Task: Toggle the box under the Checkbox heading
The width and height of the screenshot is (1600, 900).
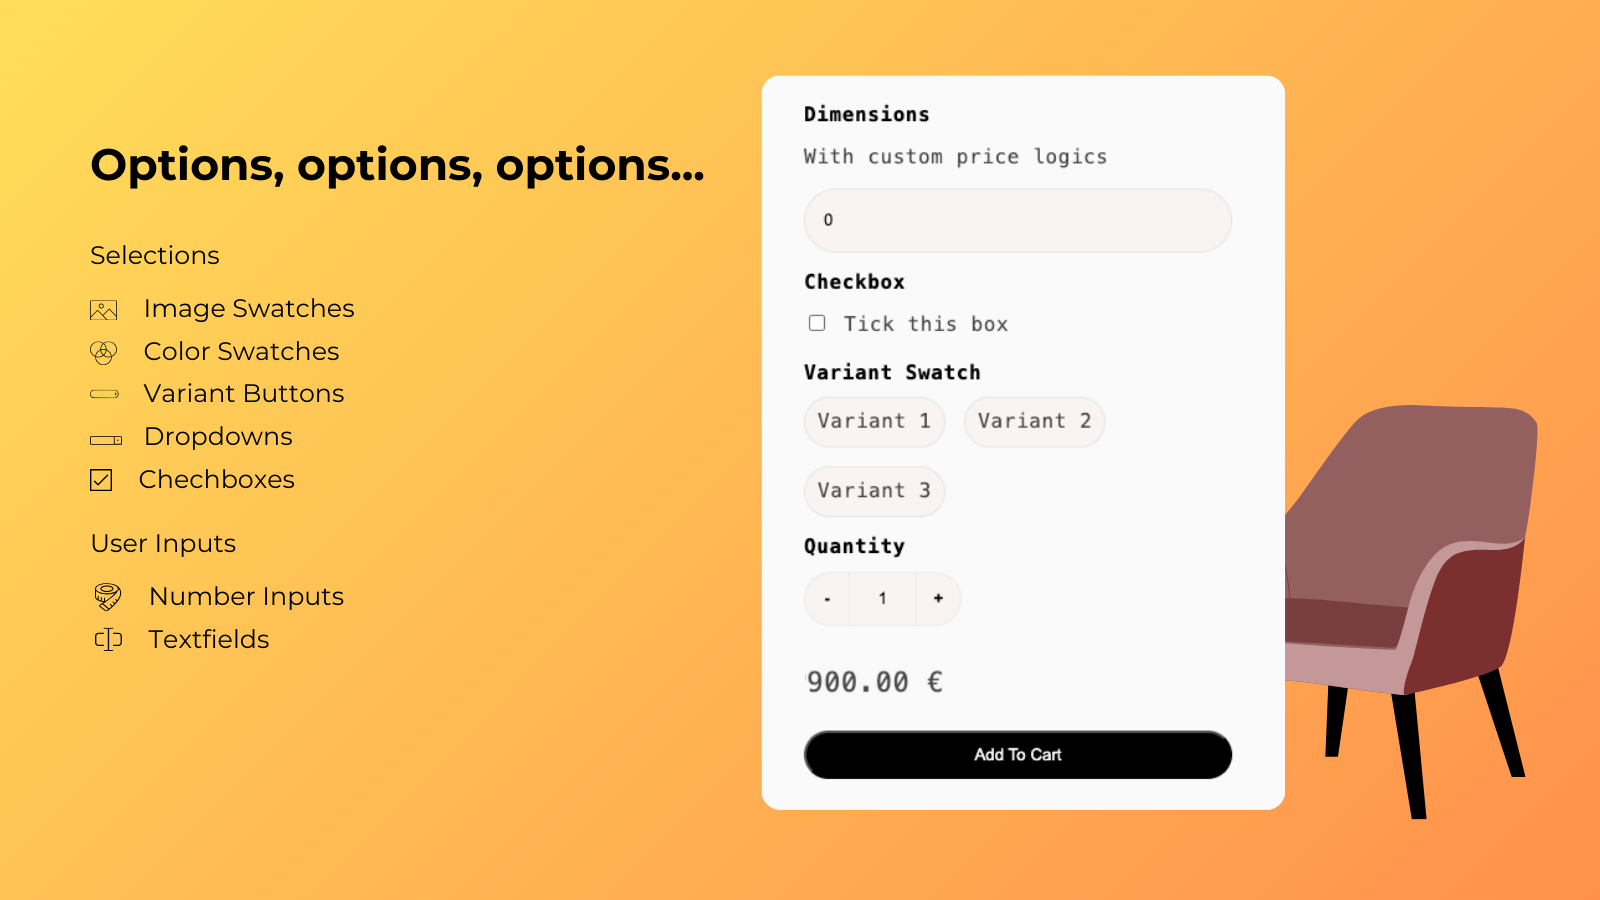Action: click(817, 323)
